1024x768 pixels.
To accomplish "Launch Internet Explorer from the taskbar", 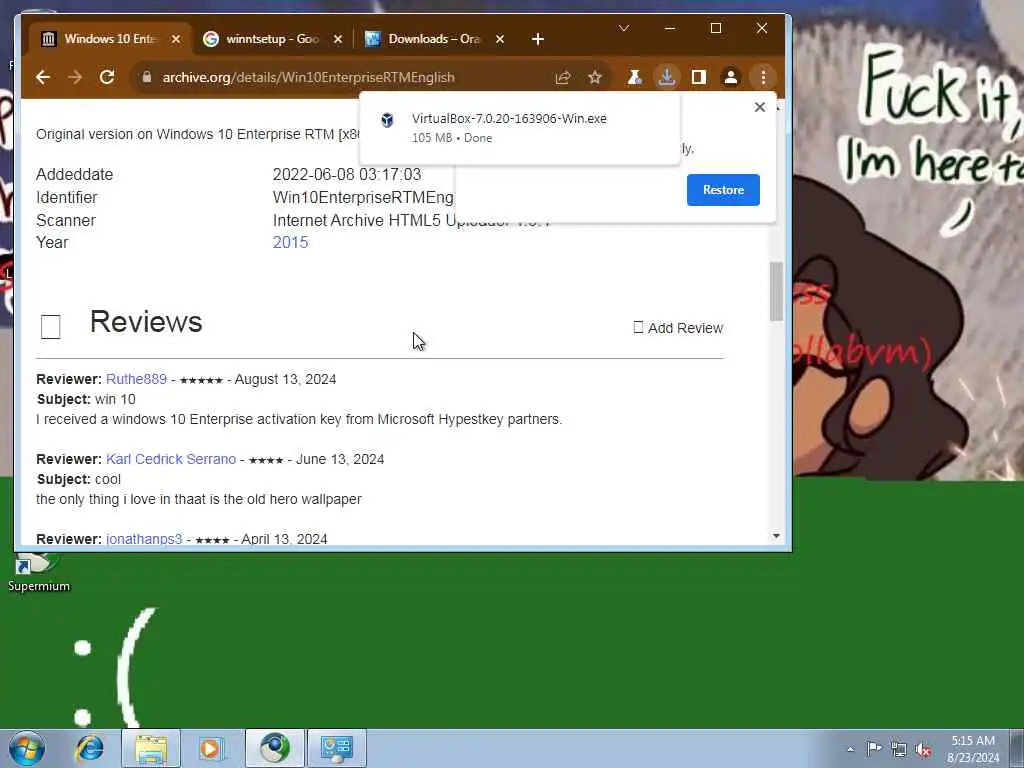I will [x=89, y=748].
